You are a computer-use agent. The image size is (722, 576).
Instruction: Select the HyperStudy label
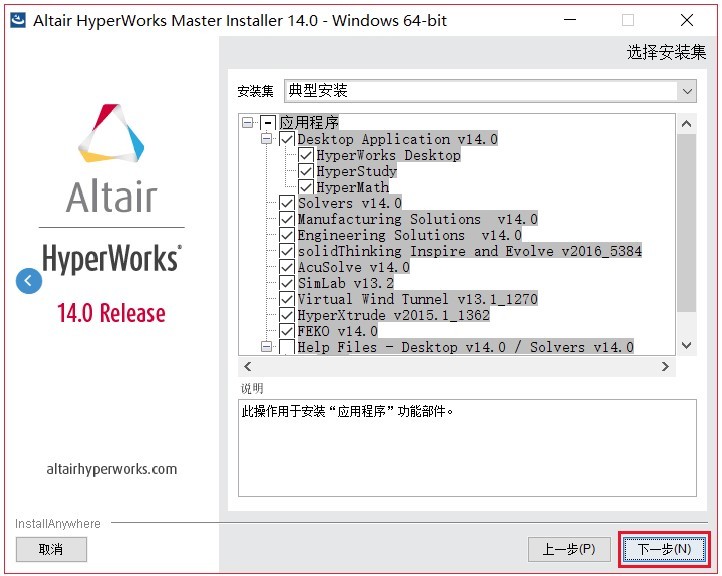pyautogui.click(x=356, y=171)
